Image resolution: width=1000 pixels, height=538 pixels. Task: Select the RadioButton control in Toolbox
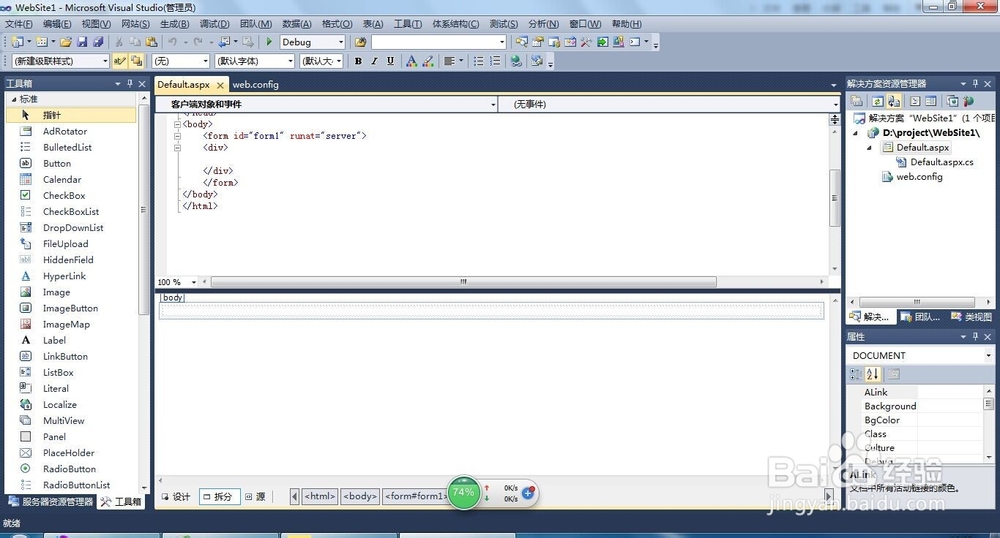tap(69, 469)
